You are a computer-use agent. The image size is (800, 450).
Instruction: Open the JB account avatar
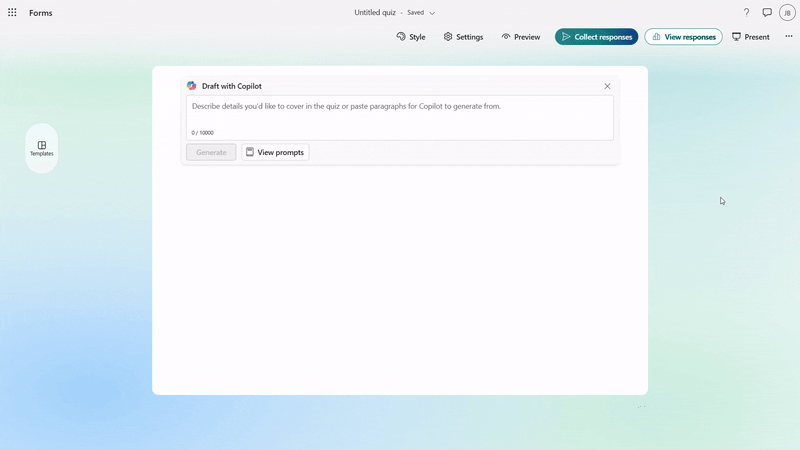[x=787, y=13]
